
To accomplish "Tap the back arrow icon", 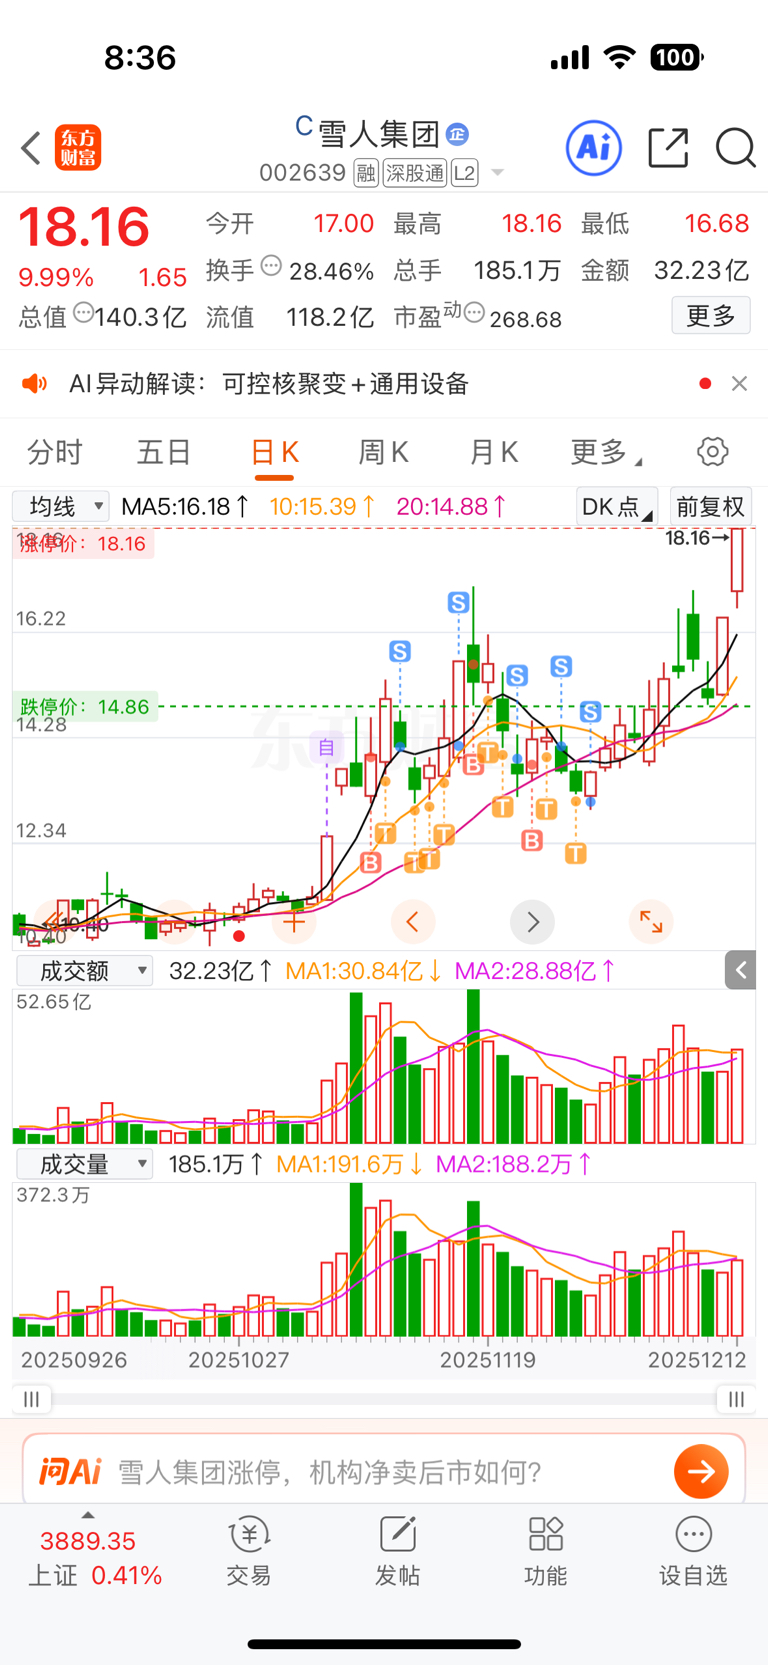I will 31,148.
